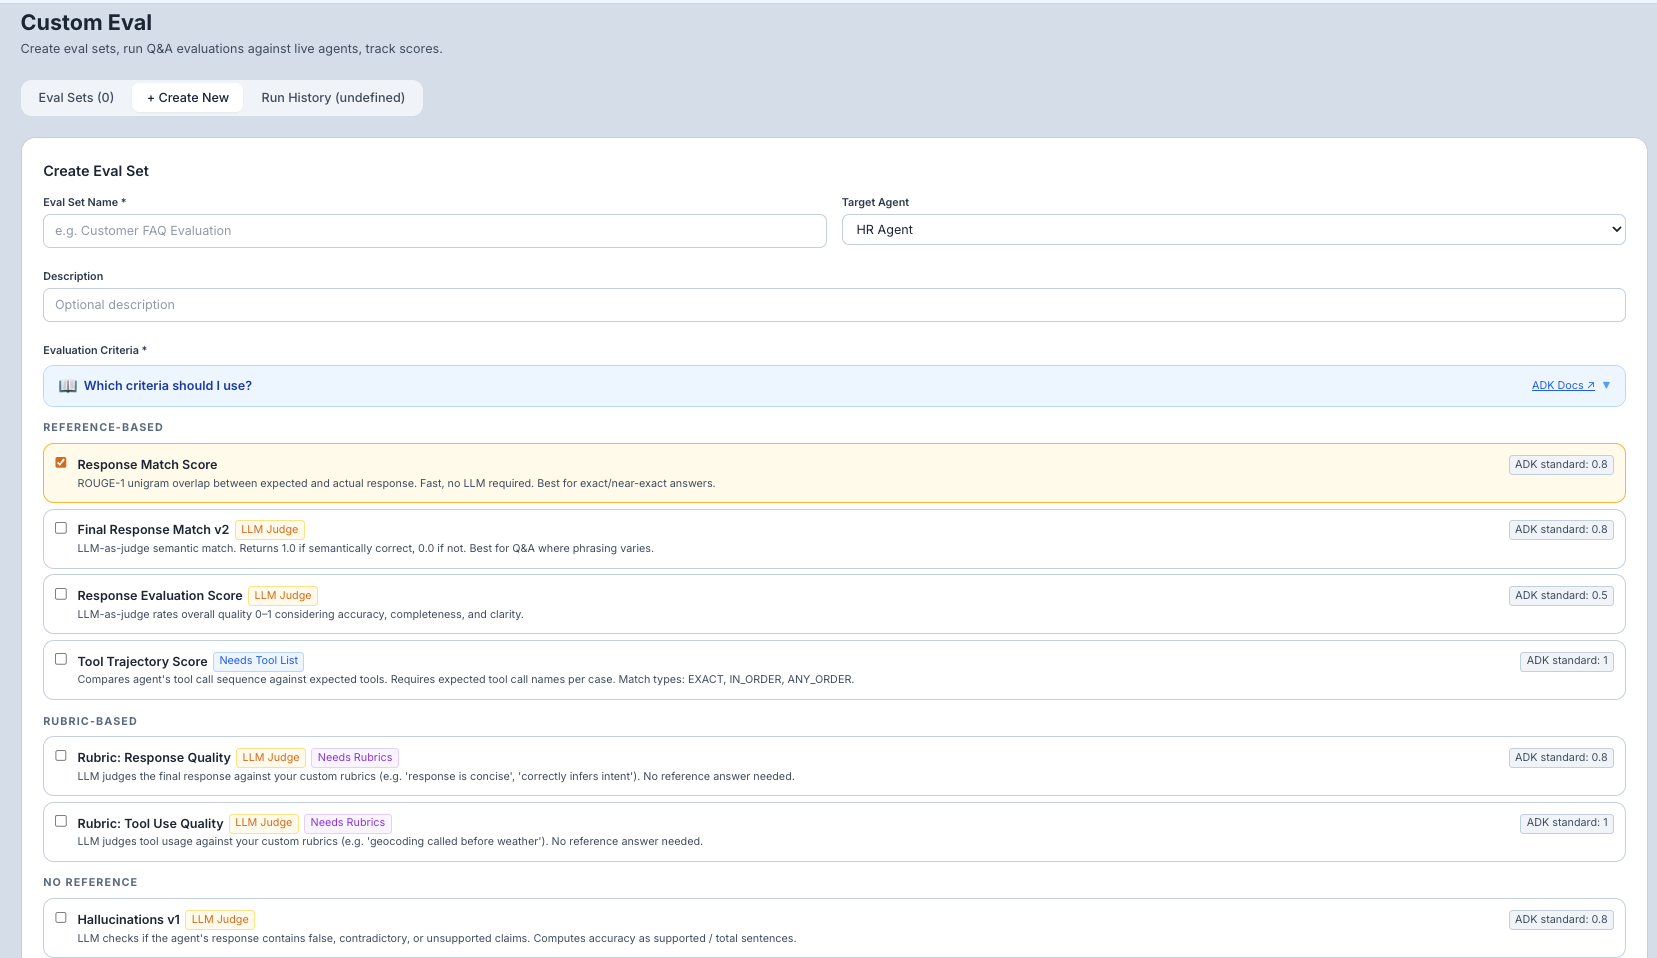1657x958 pixels.
Task: Enable Response Evaluation Score
Action: point(61,593)
